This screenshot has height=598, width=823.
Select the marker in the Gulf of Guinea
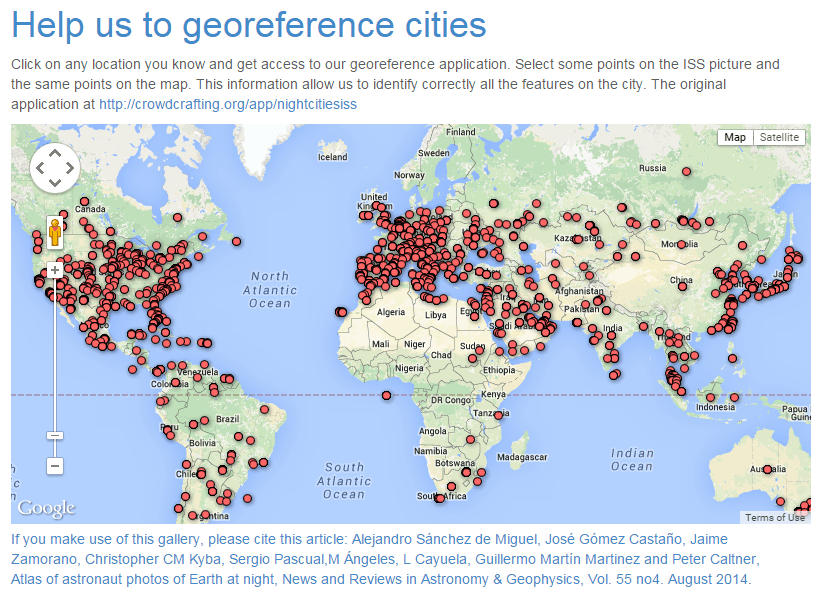click(386, 394)
